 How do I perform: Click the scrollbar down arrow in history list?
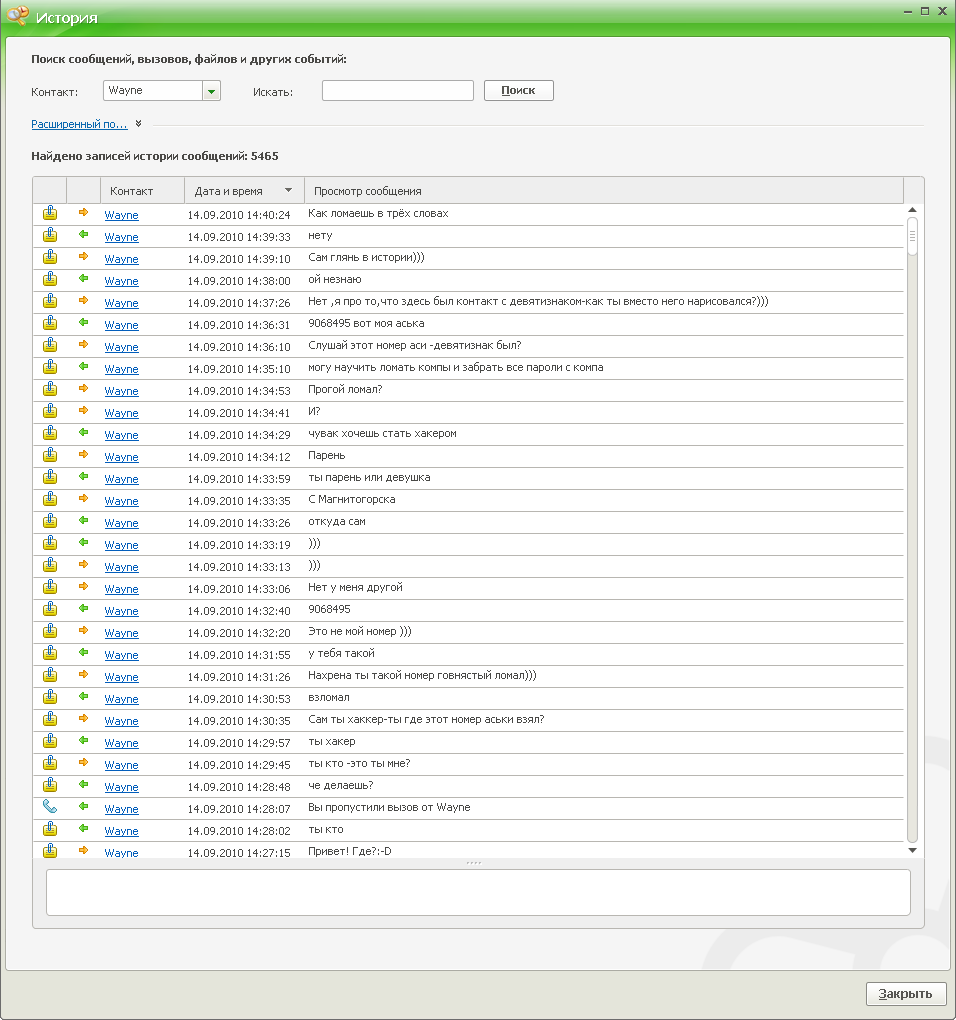pyautogui.click(x=912, y=850)
